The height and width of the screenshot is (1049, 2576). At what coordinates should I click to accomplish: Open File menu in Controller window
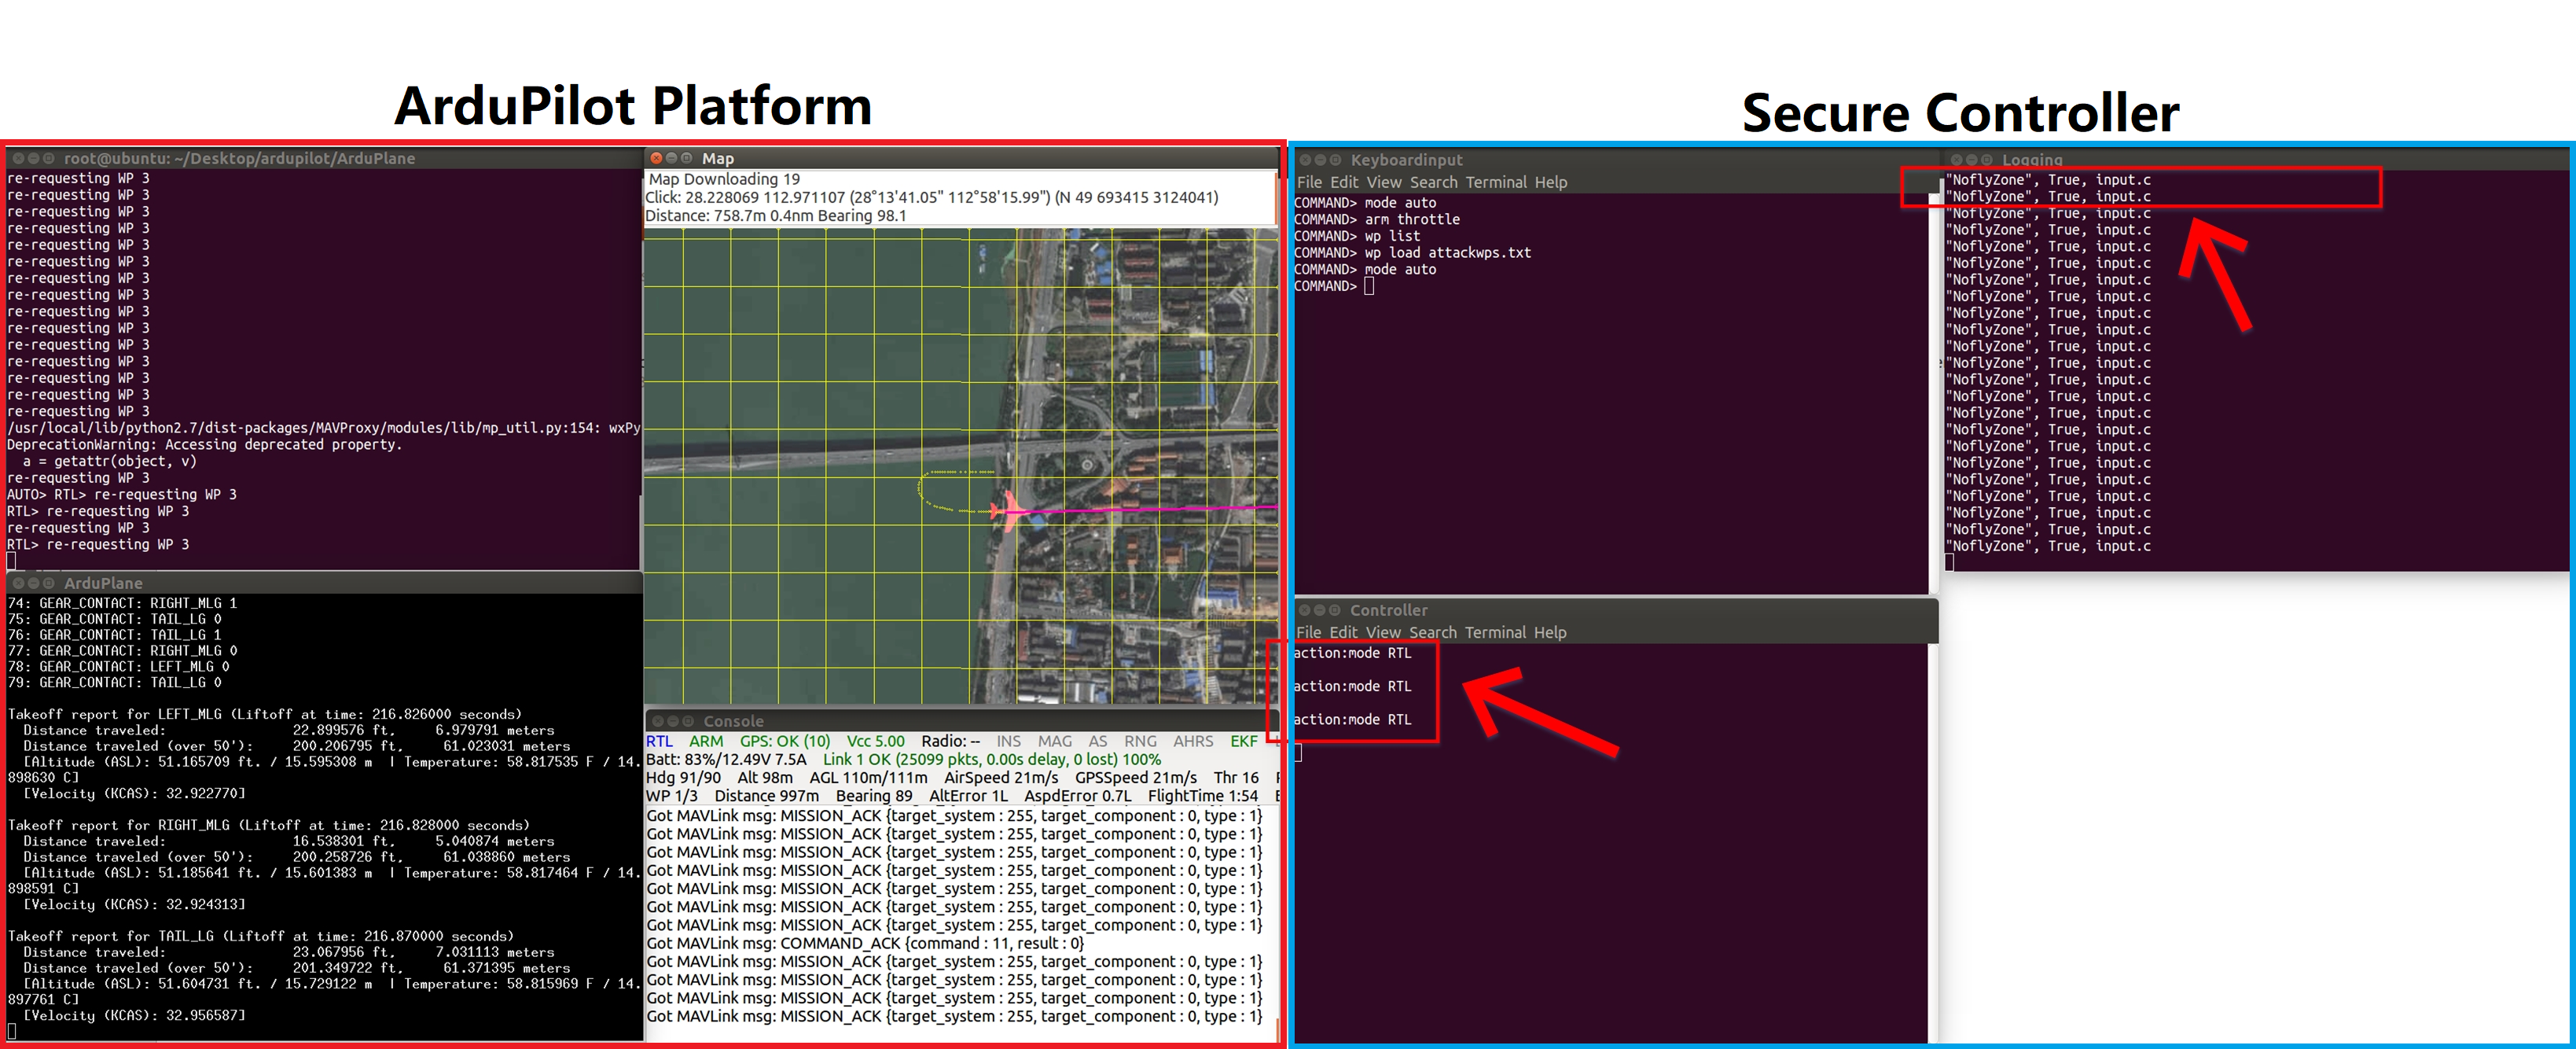(1308, 632)
